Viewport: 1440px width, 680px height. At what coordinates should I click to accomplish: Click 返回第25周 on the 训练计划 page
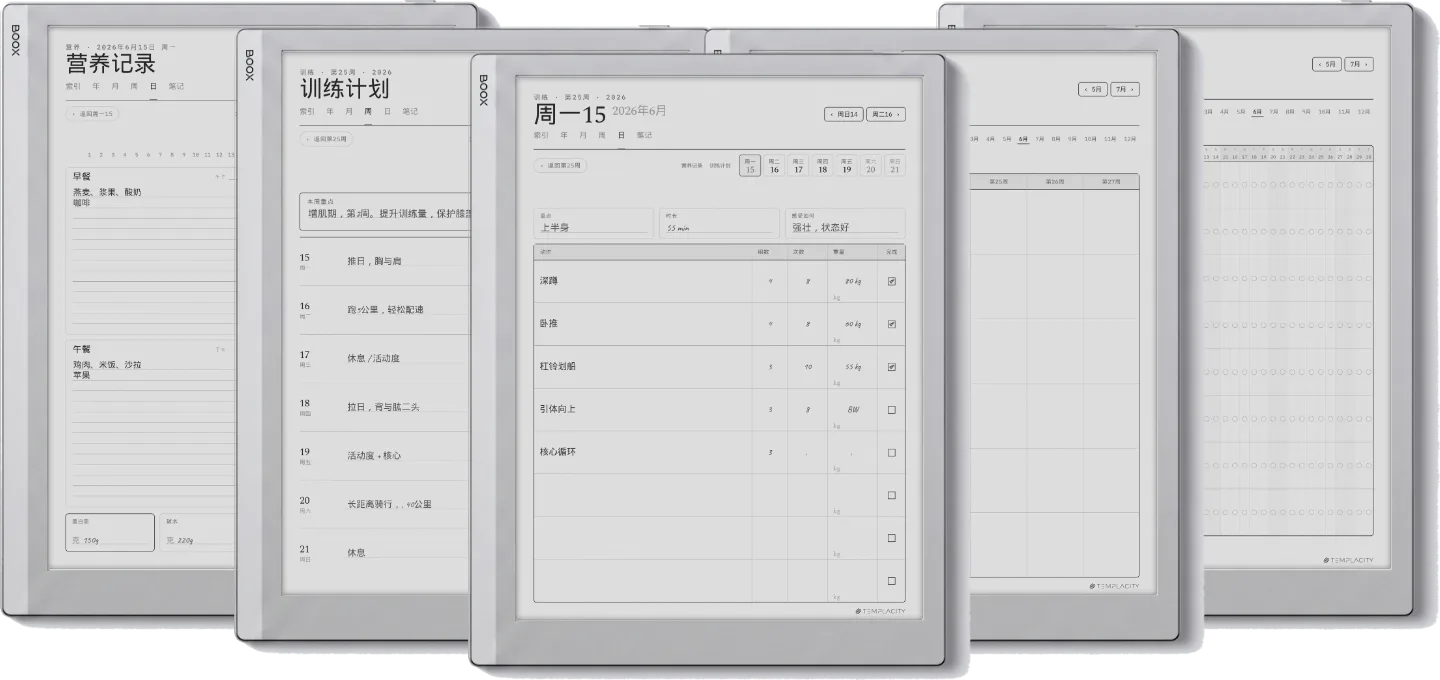(x=326, y=139)
